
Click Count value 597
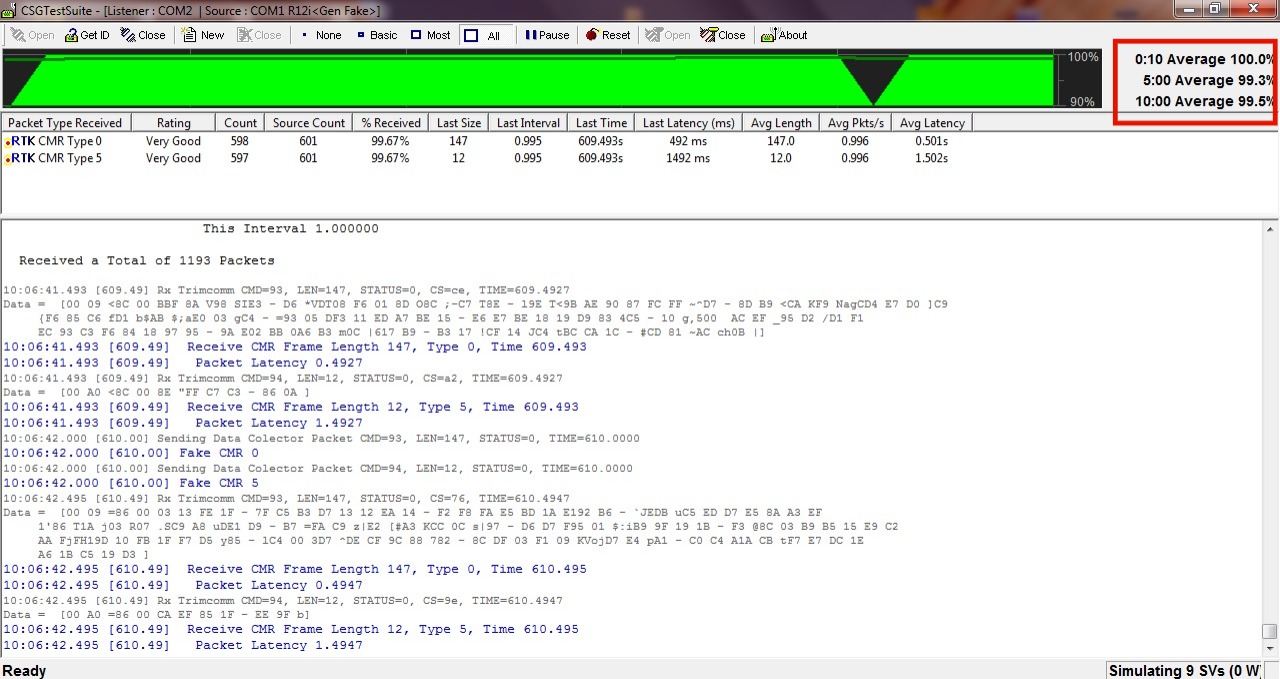[240, 158]
